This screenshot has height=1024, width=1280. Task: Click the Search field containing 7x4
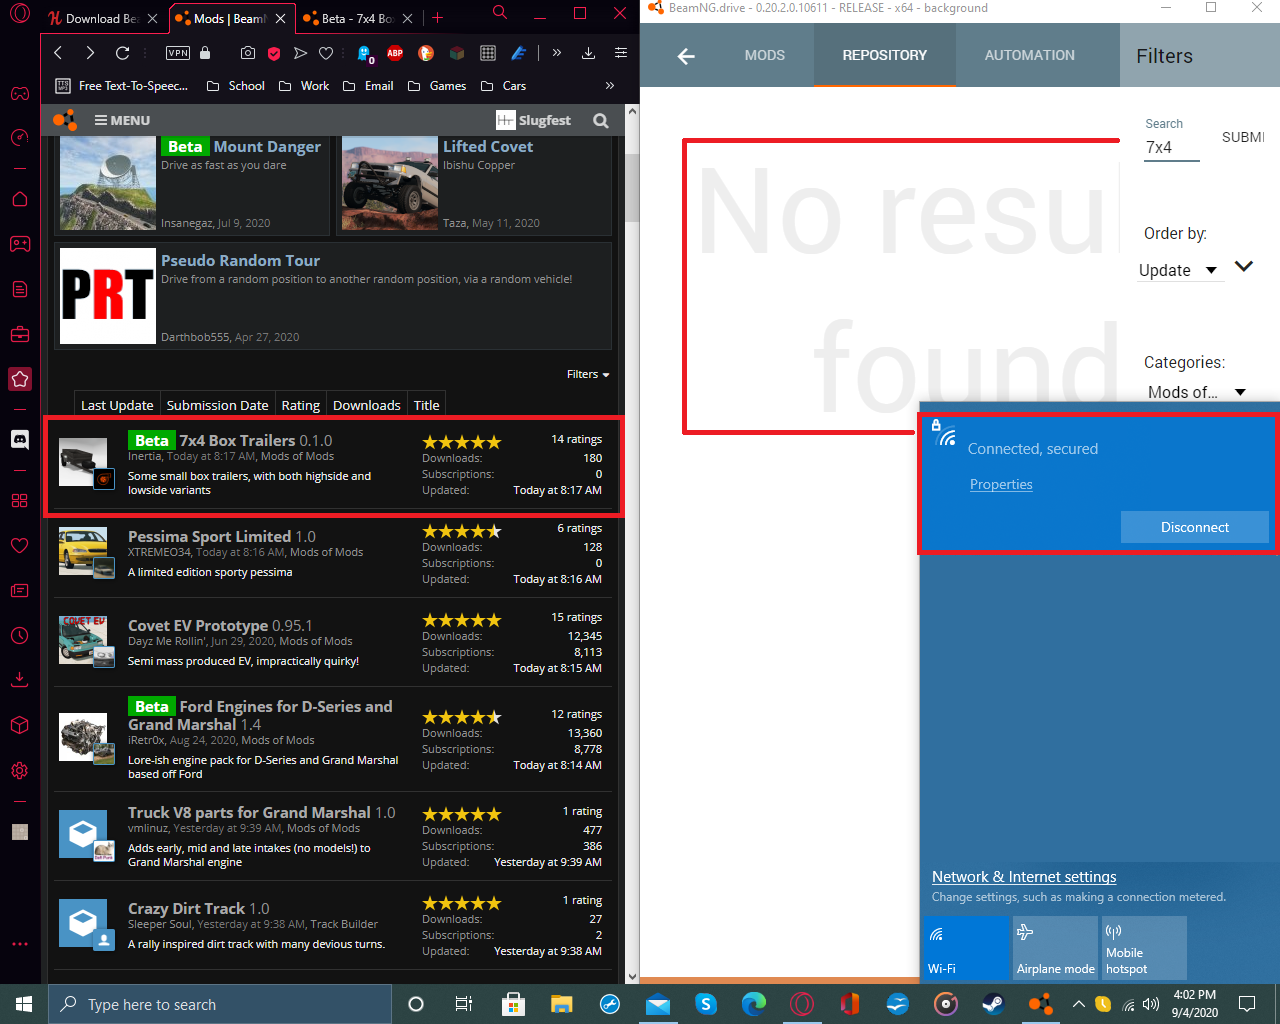point(1172,148)
